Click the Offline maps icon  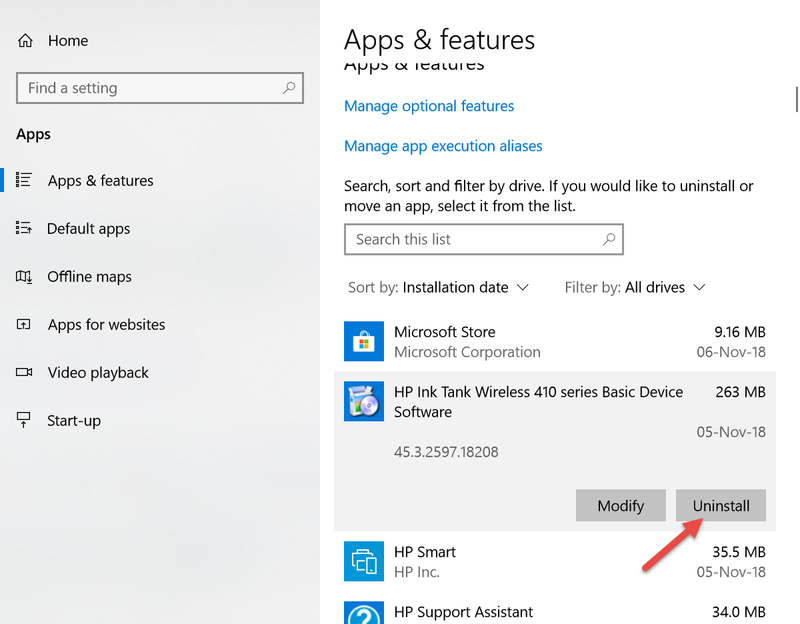tap(23, 277)
